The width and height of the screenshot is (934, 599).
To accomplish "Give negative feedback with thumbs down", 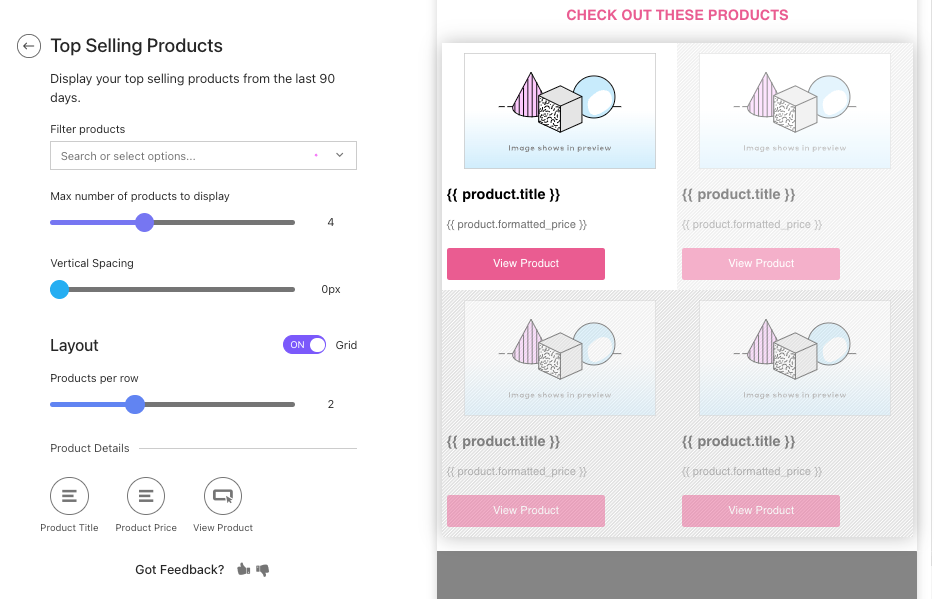I will click(x=263, y=569).
